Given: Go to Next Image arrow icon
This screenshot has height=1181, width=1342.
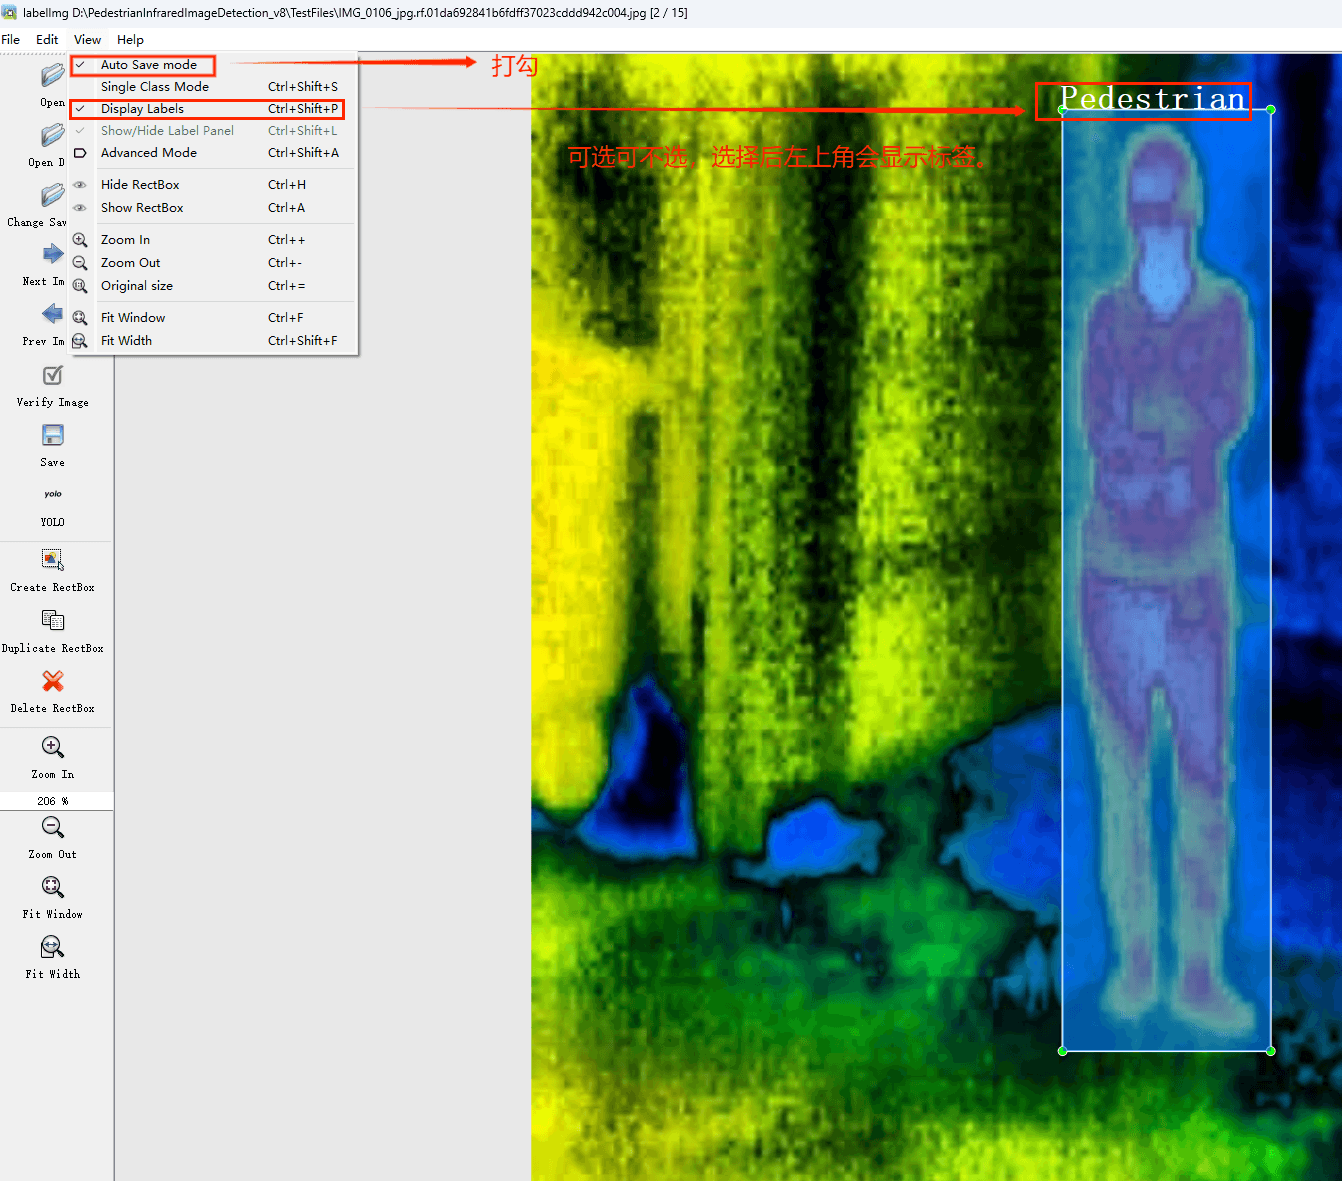Looking at the screenshot, I should click(x=53, y=254).
